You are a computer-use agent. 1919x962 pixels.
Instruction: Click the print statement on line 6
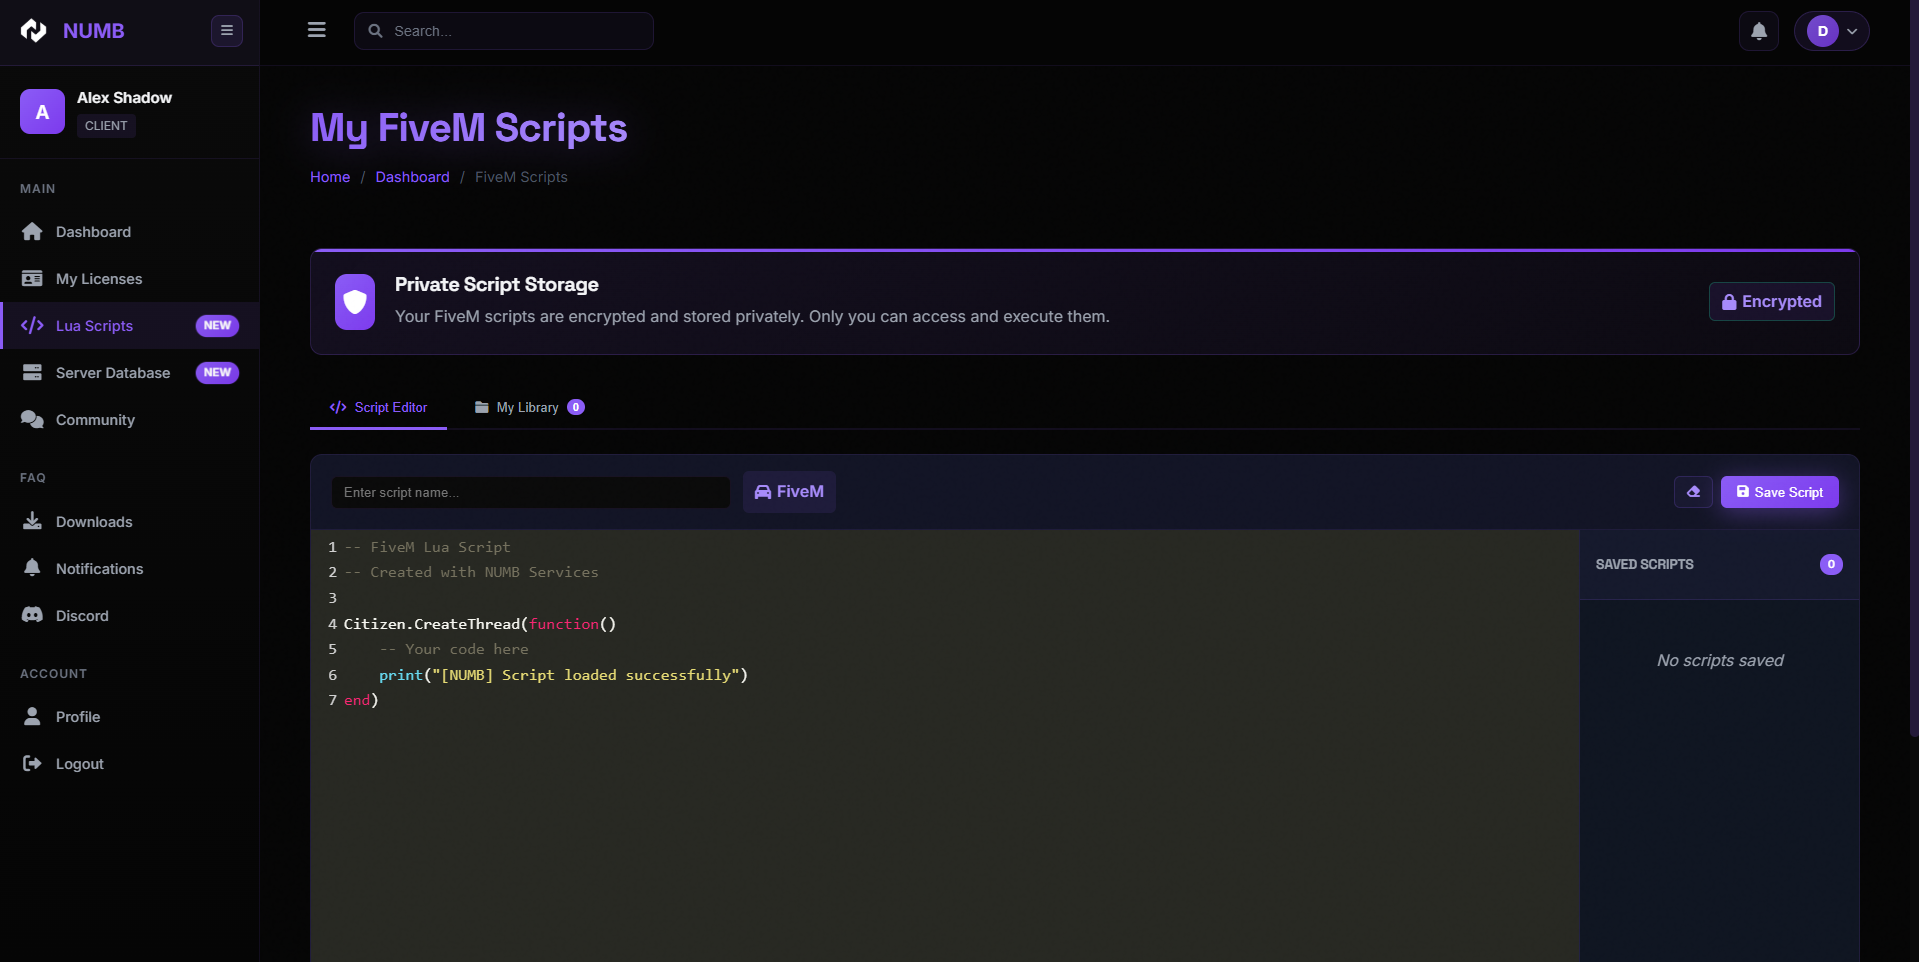pyautogui.click(x=563, y=675)
